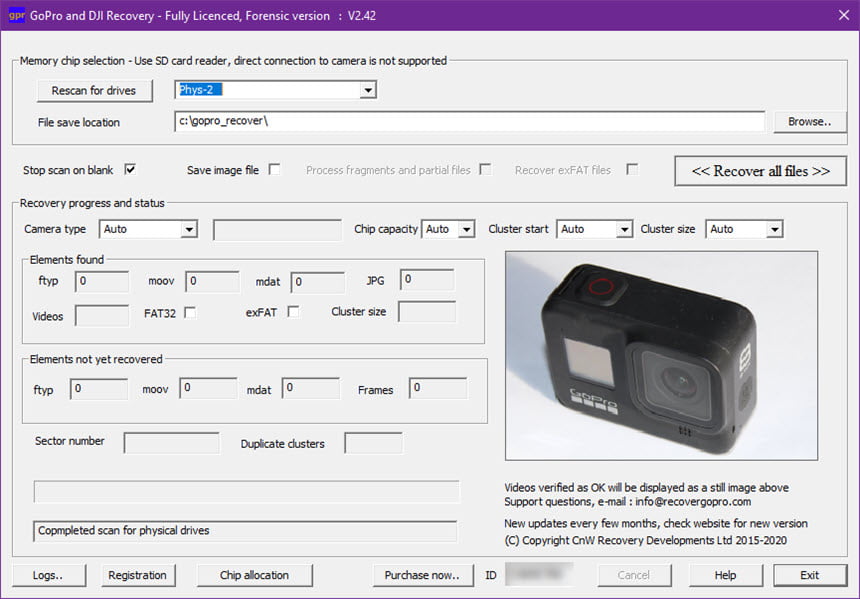Screen dimensions: 860x599
Task: Click the GoPro camera preview image
Action: click(x=661, y=355)
